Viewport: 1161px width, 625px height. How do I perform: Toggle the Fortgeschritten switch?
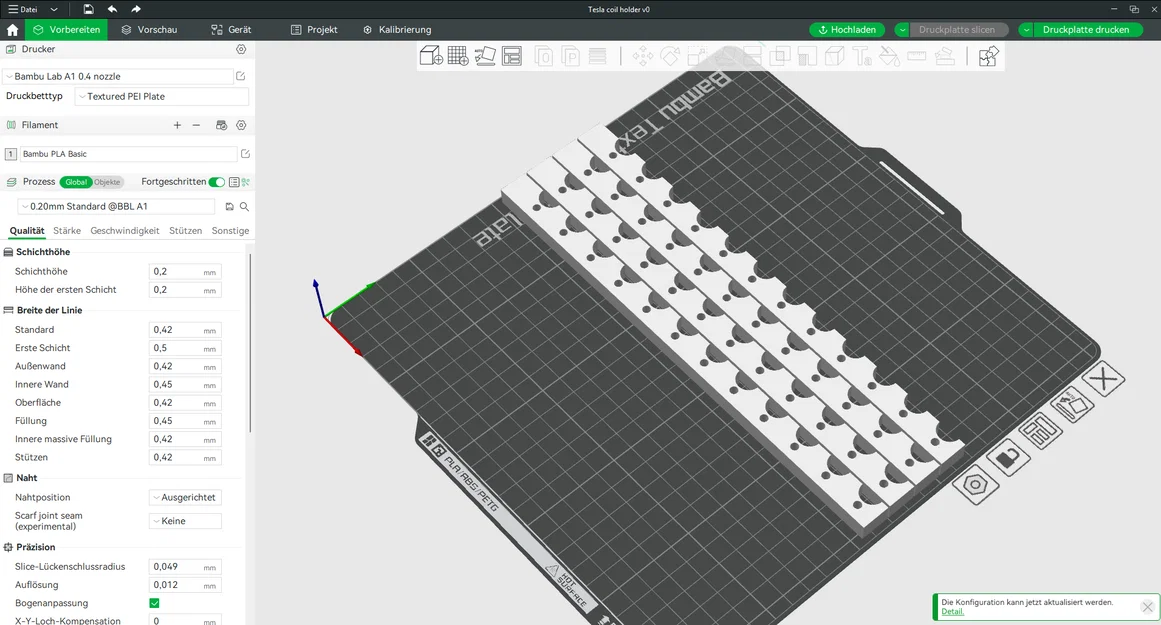(x=217, y=182)
